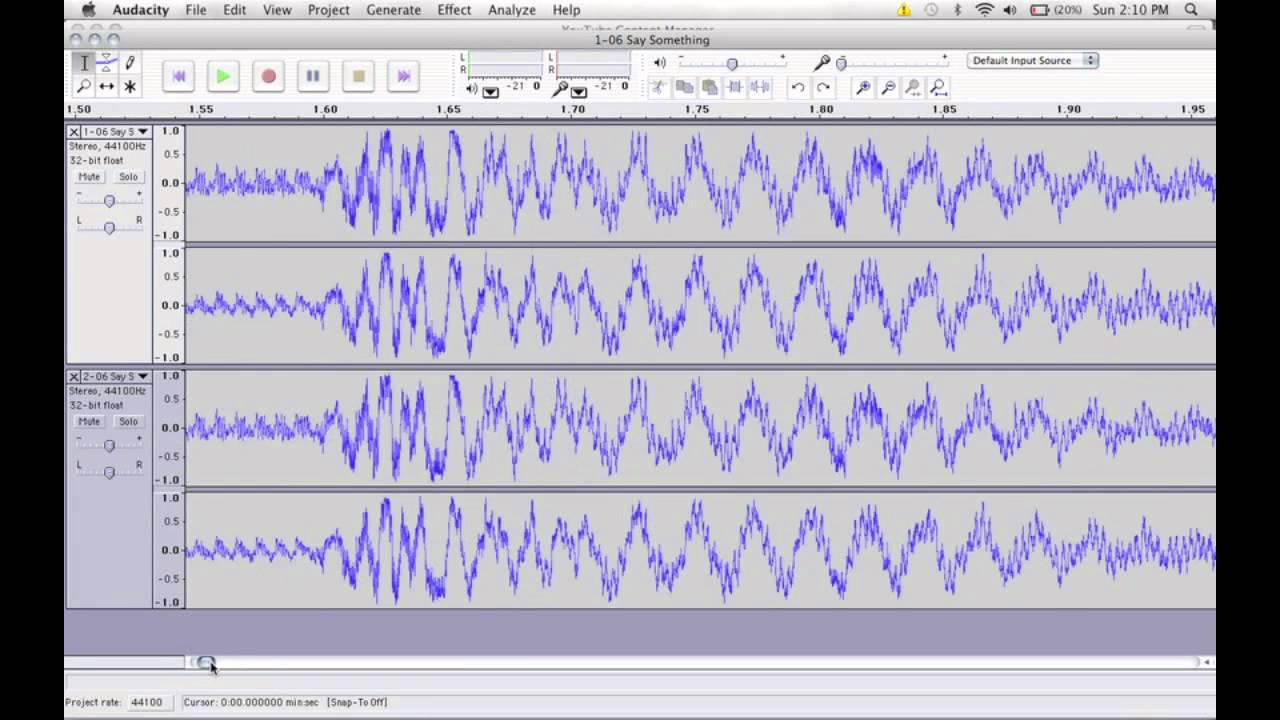Select the Time Shift tool
The width and height of the screenshot is (1280, 720).
[106, 87]
